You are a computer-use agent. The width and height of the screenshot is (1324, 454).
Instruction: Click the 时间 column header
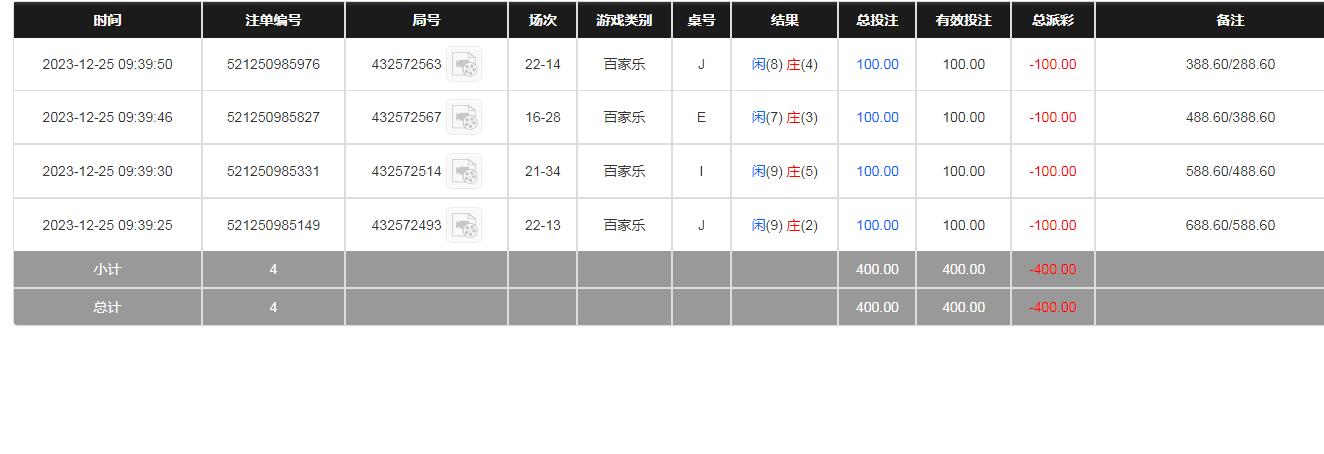pos(107,20)
